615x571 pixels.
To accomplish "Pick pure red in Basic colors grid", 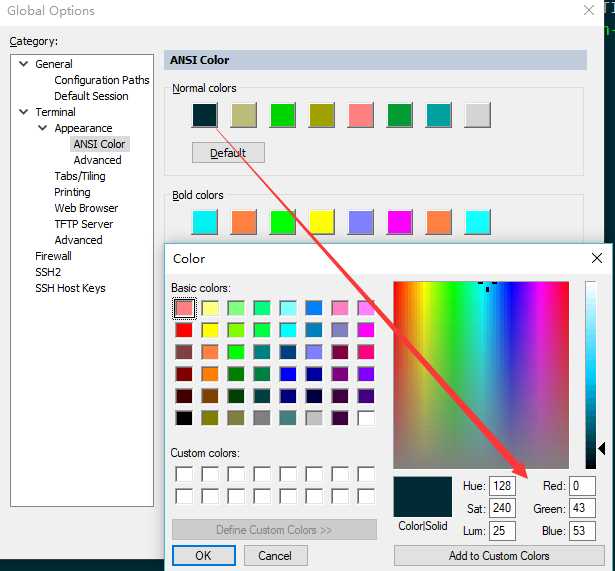I will point(184,330).
